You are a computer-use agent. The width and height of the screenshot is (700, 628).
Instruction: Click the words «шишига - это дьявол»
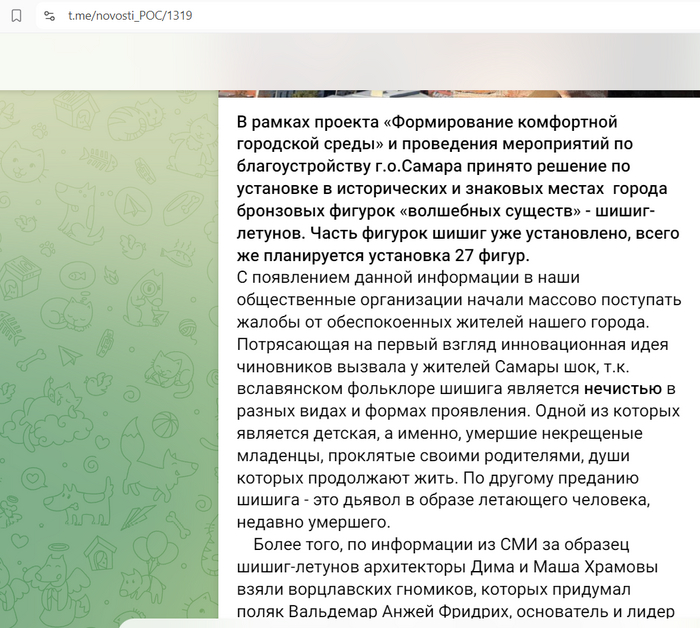click(318, 500)
